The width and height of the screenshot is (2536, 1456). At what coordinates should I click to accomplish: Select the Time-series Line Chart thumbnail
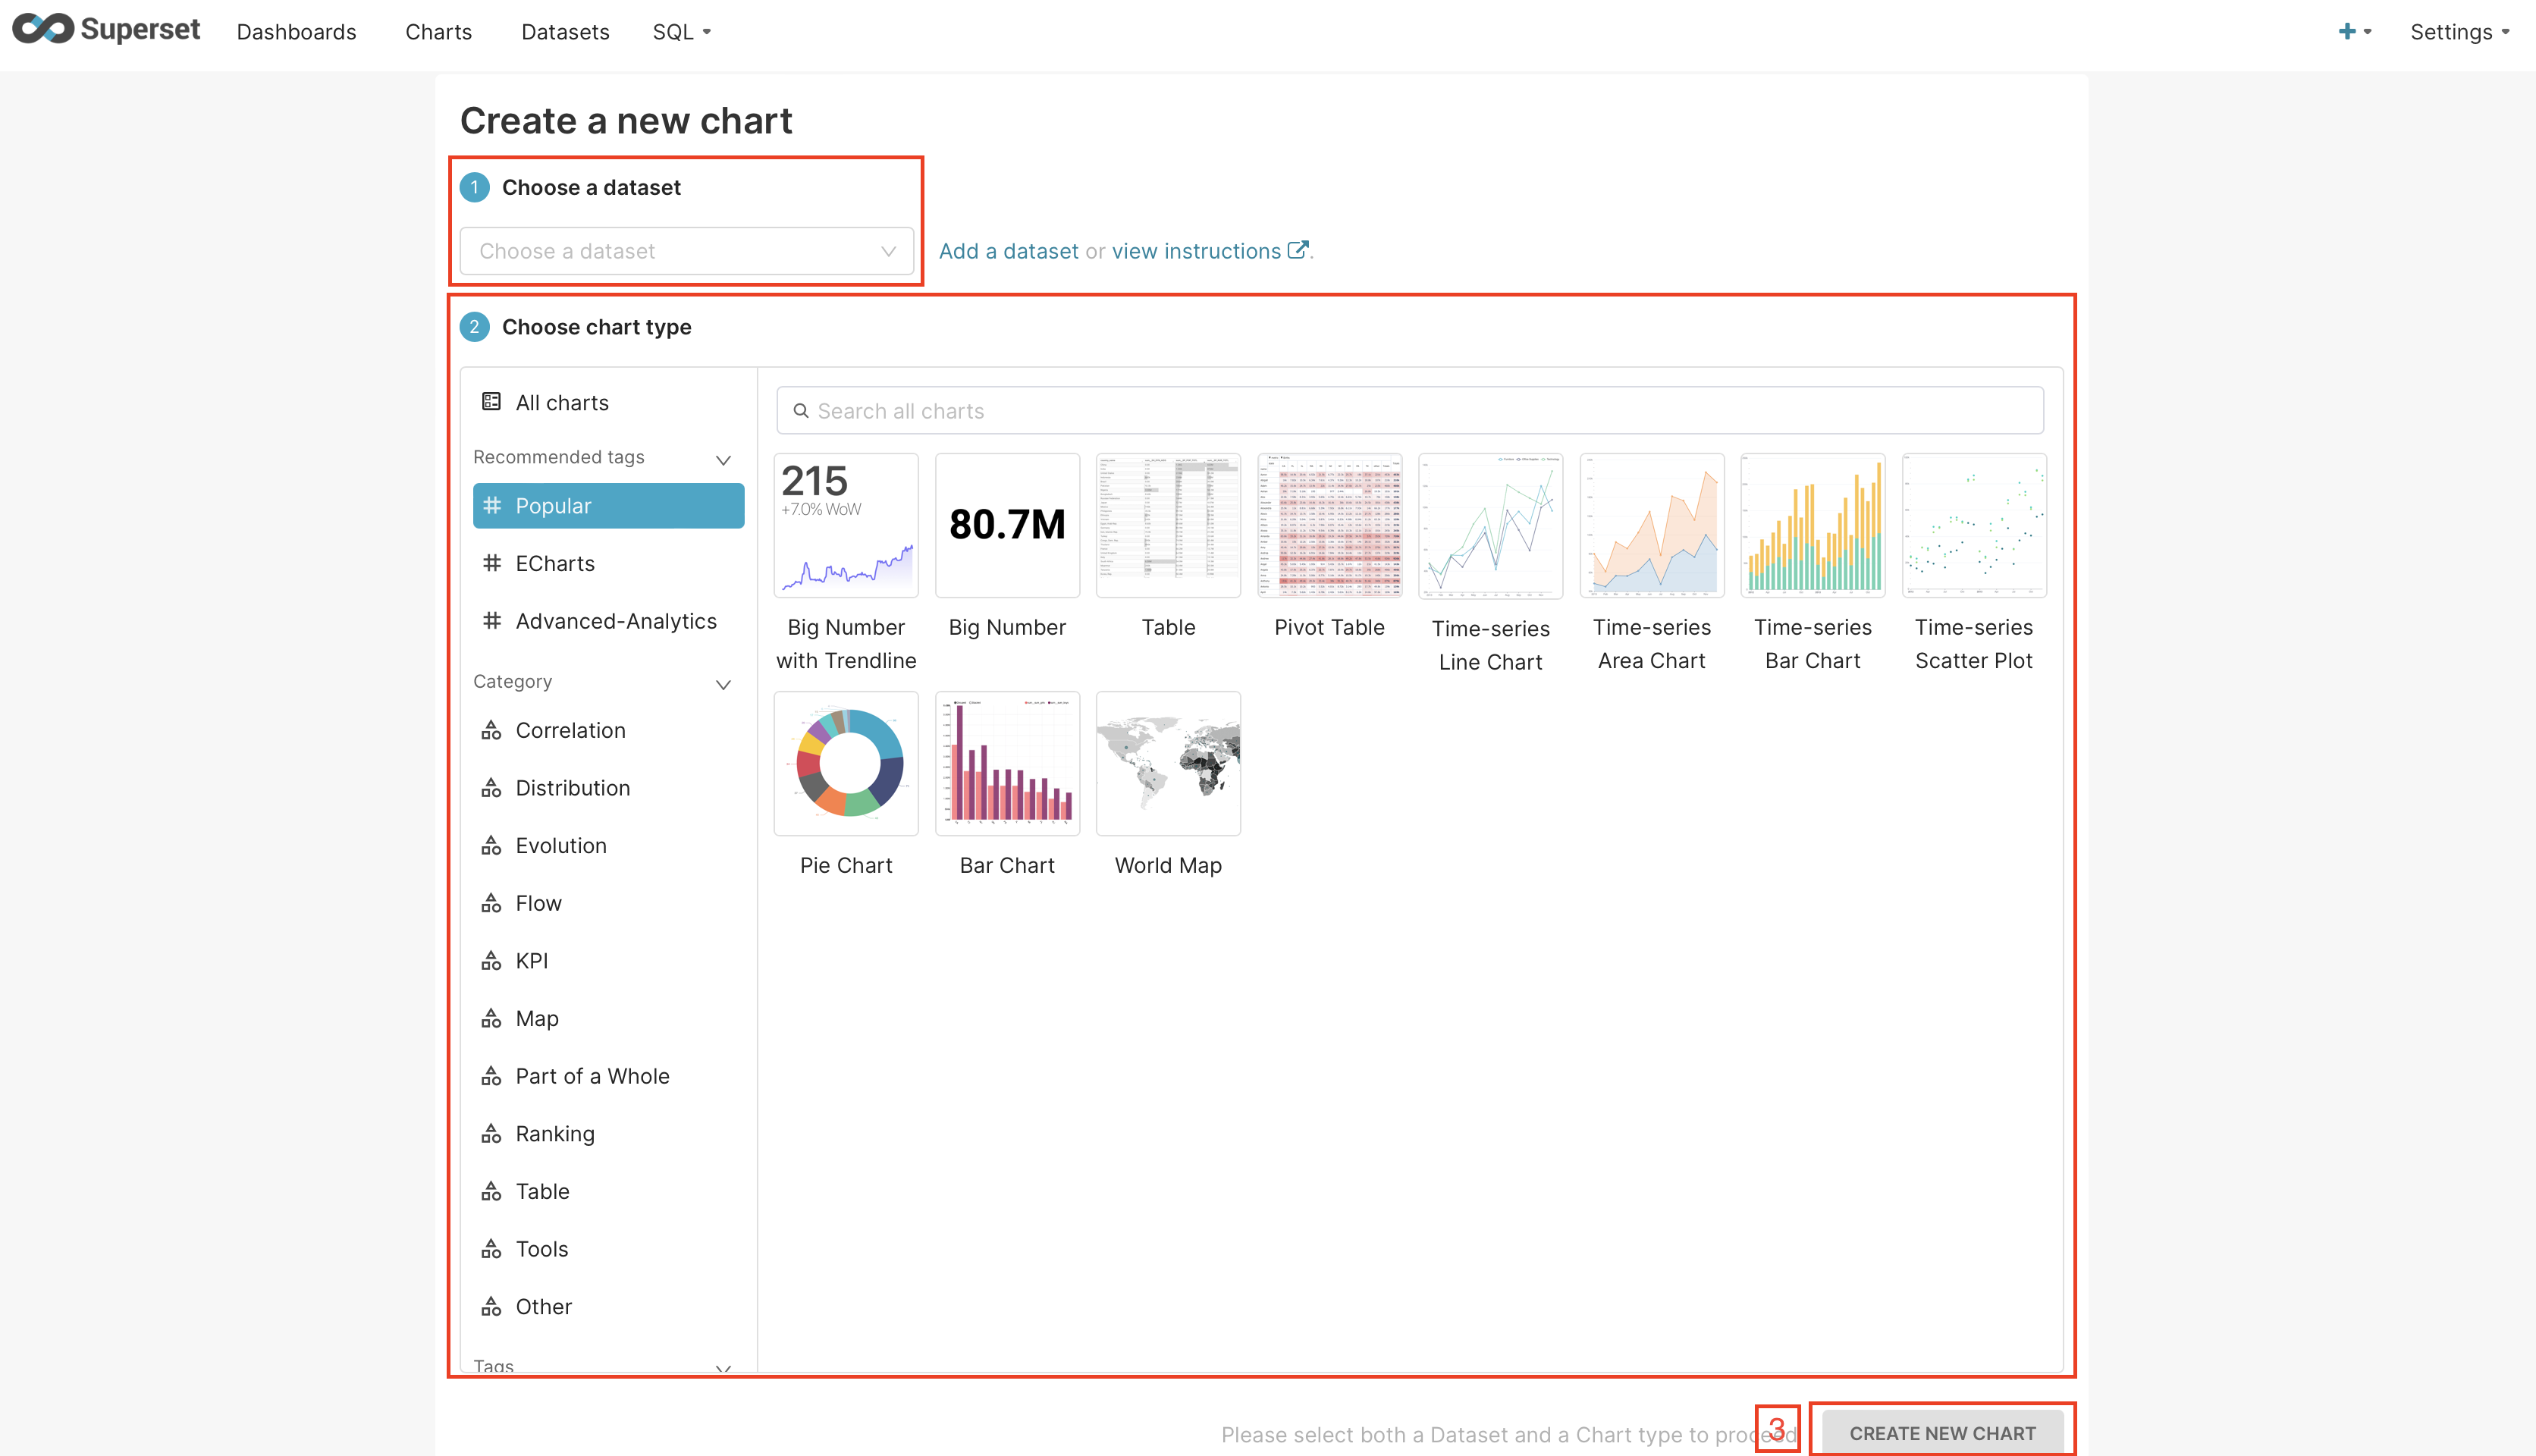click(x=1490, y=526)
